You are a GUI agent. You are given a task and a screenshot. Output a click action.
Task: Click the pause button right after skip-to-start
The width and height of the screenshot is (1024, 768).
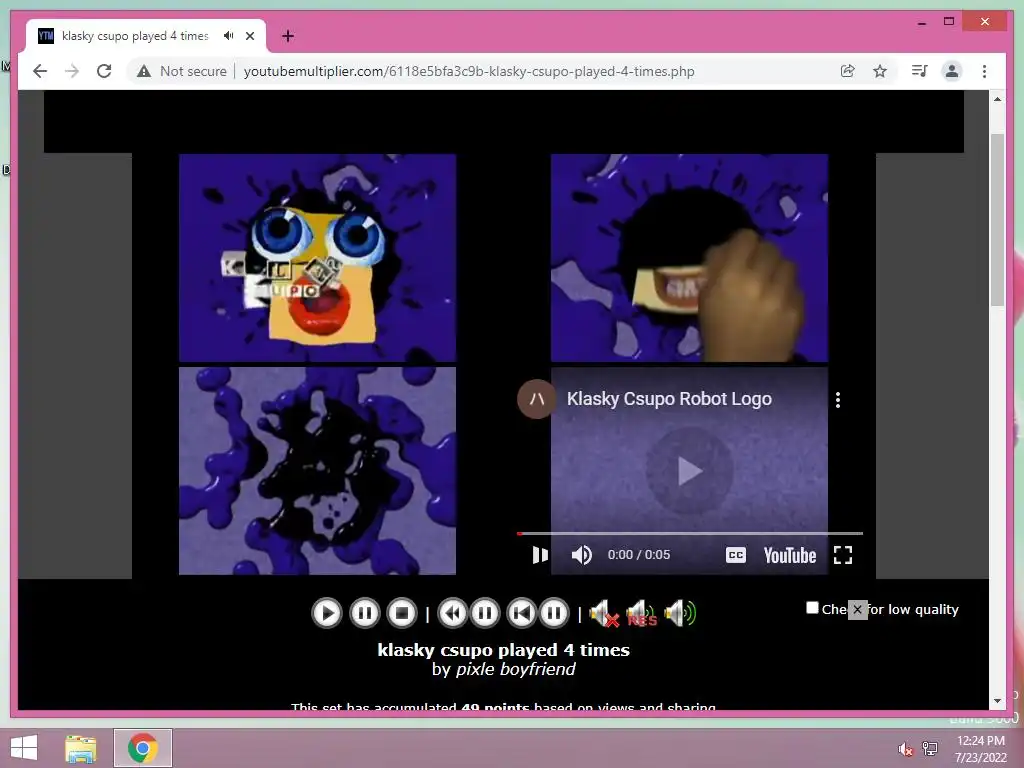(x=554, y=613)
